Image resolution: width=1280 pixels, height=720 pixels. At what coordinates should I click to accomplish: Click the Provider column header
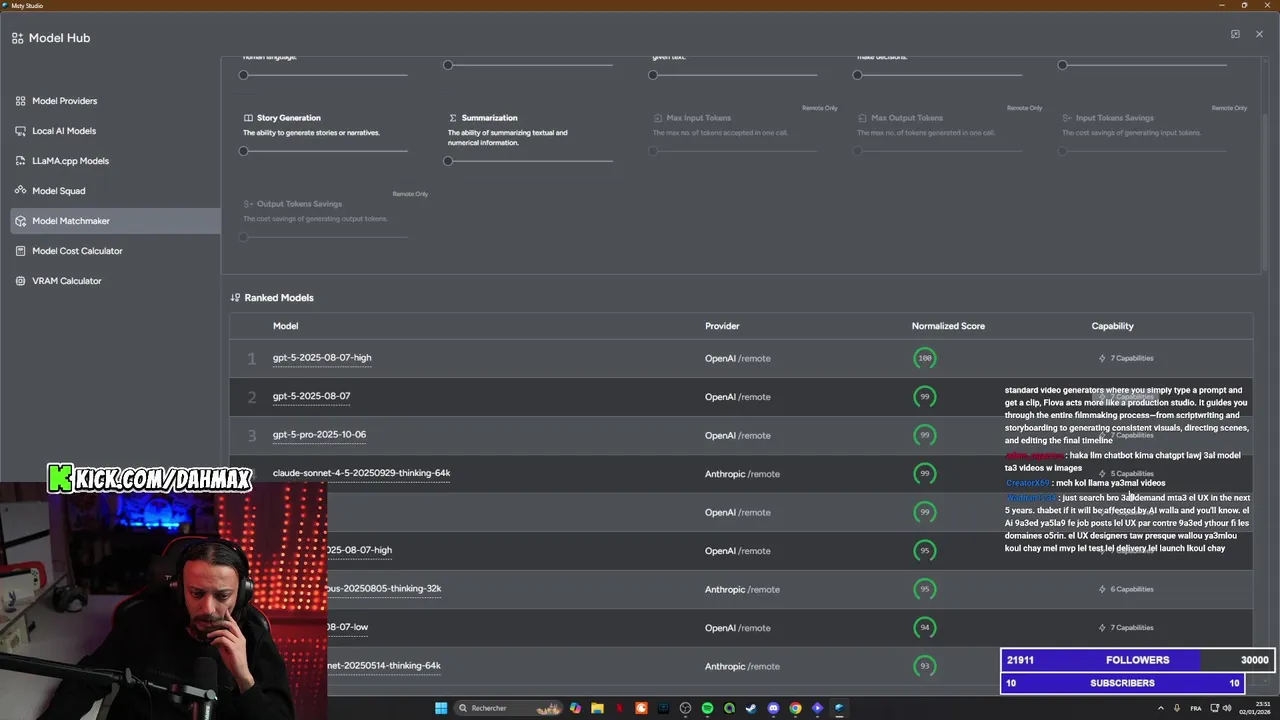[722, 326]
